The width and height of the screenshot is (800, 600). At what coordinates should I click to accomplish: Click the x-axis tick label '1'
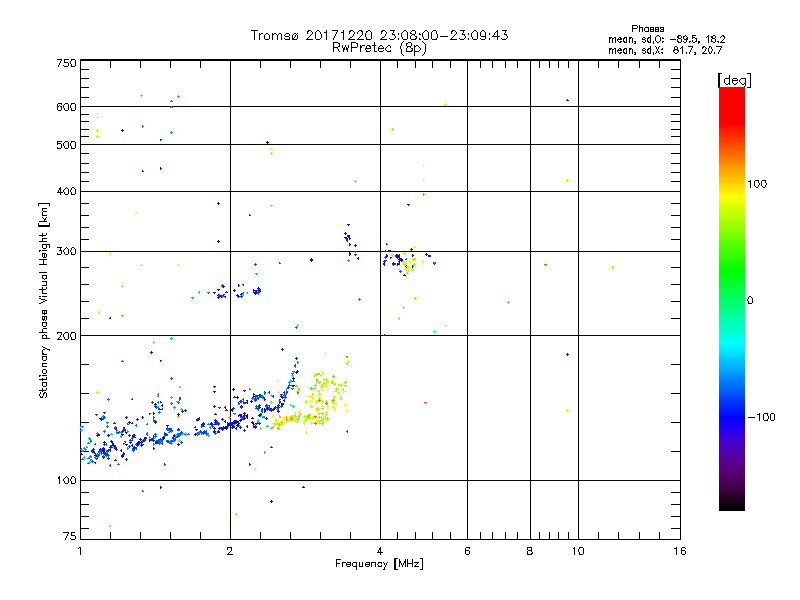(80, 551)
